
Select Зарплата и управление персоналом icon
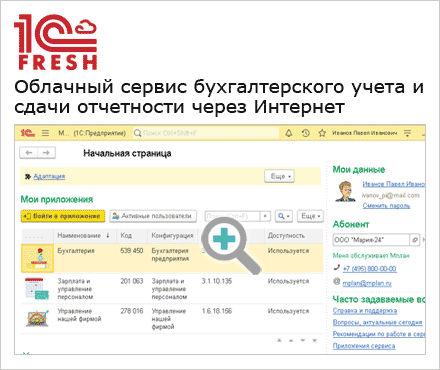[37, 289]
